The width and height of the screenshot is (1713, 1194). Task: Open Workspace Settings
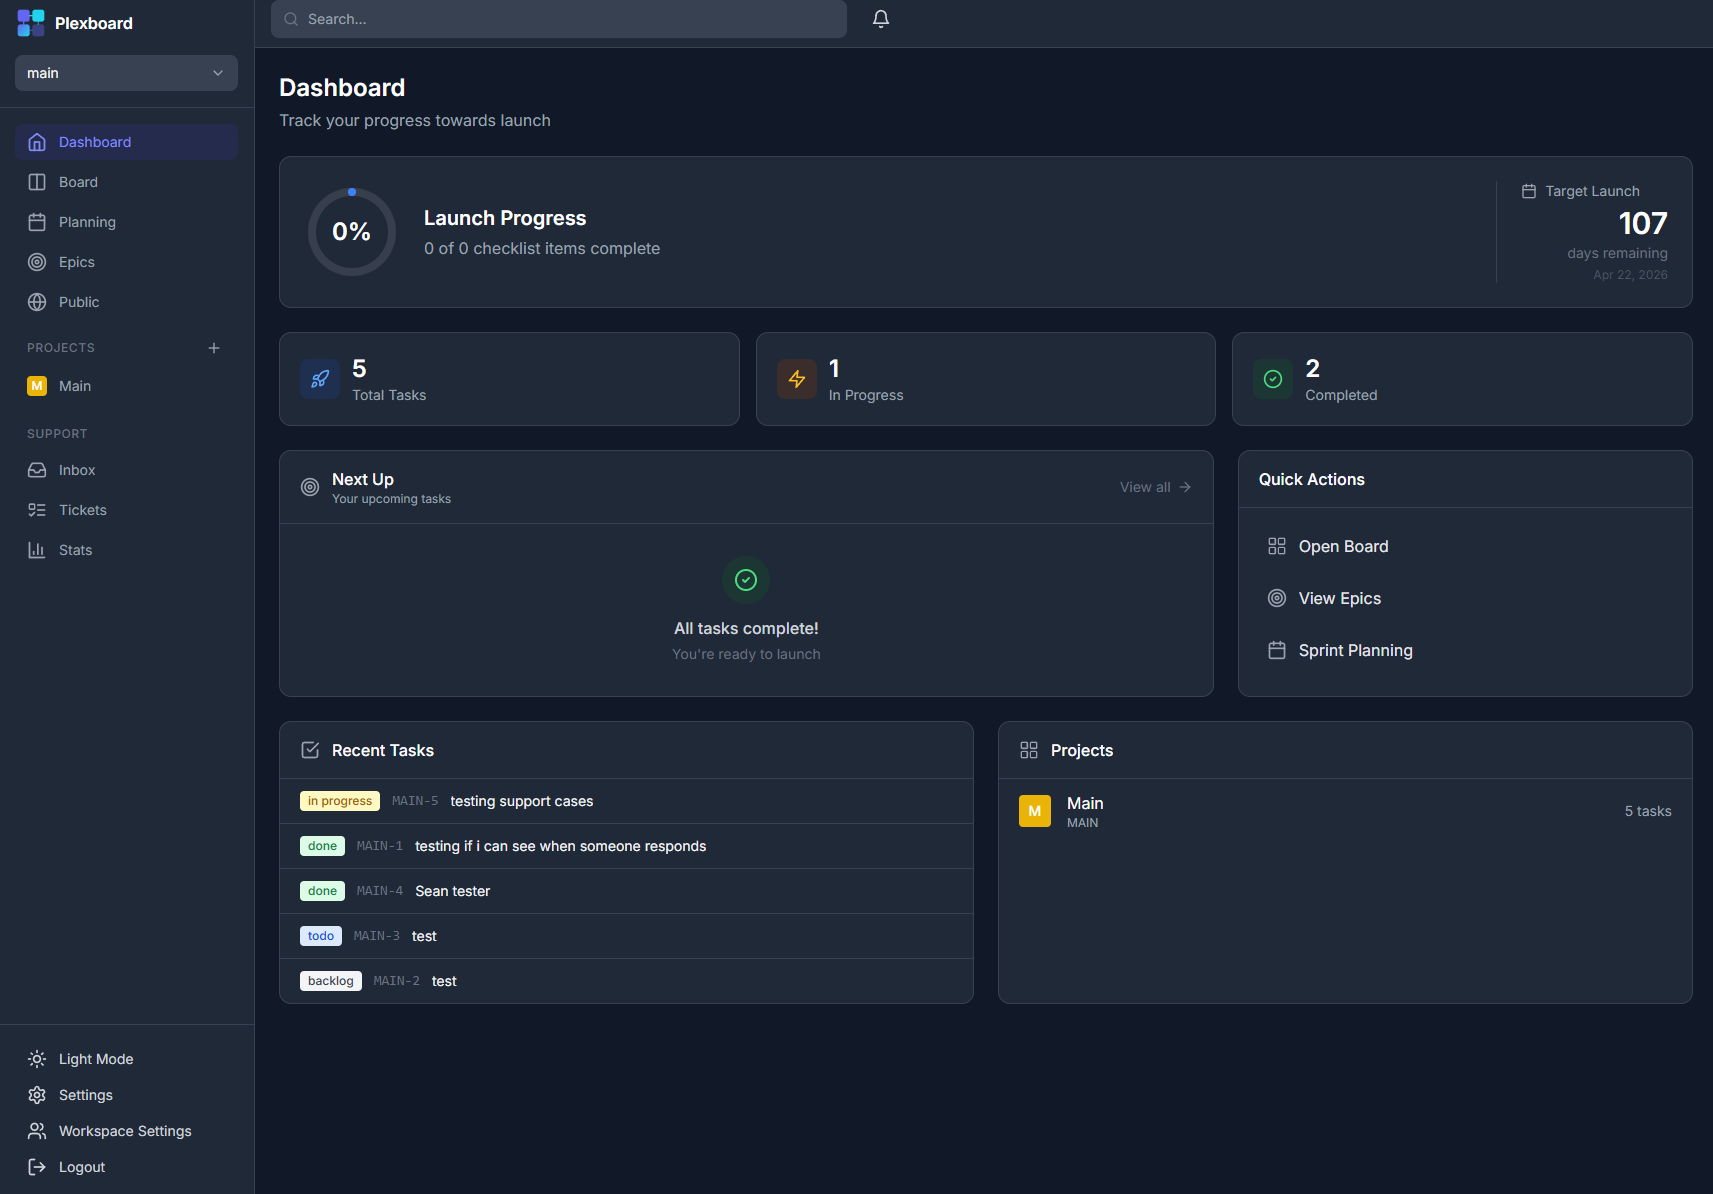124,1130
